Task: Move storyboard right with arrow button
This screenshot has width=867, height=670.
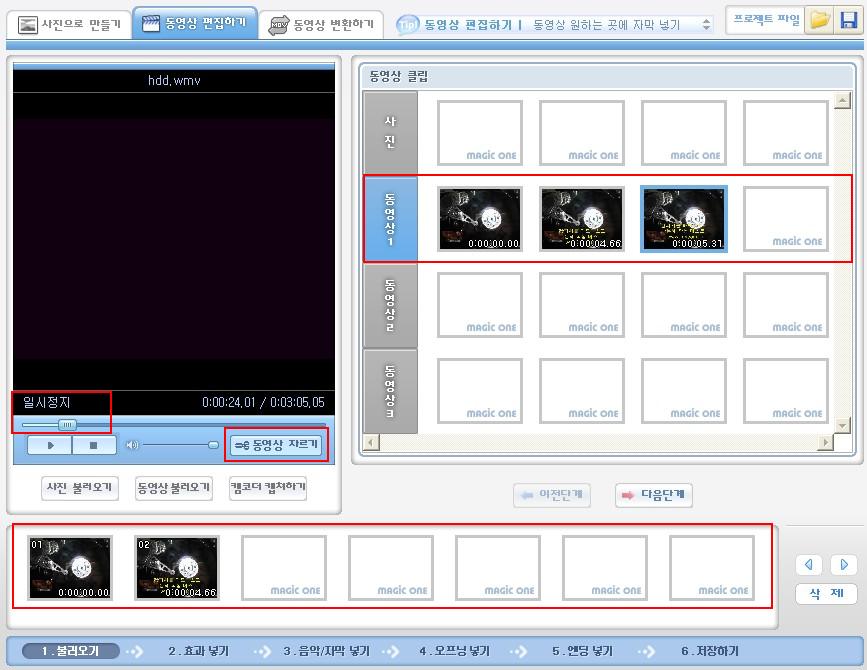Action: pyautogui.click(x=844, y=564)
